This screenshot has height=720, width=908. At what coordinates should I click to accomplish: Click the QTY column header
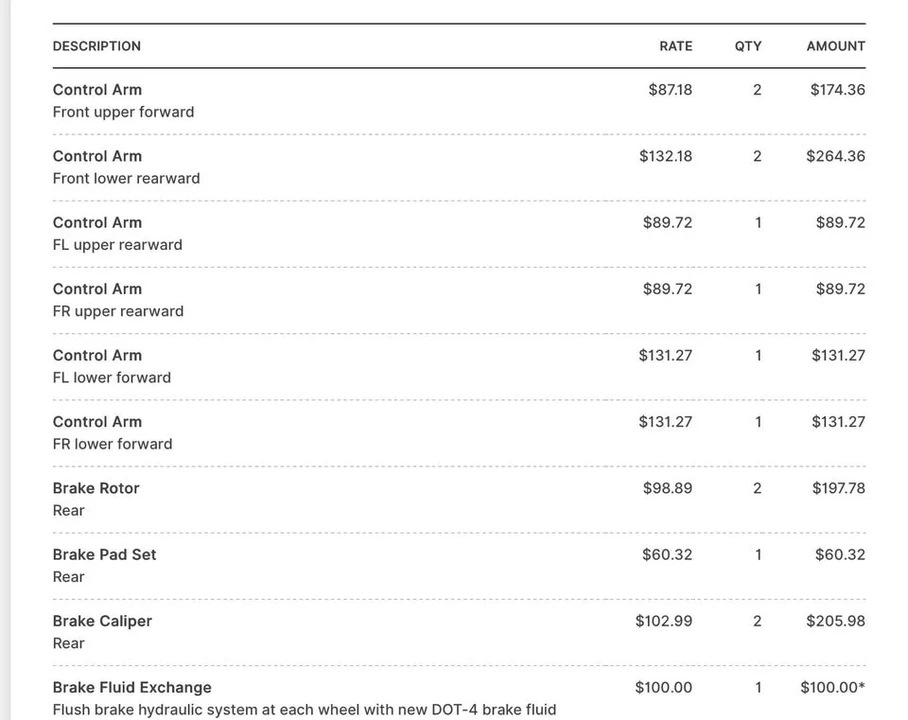pos(748,46)
